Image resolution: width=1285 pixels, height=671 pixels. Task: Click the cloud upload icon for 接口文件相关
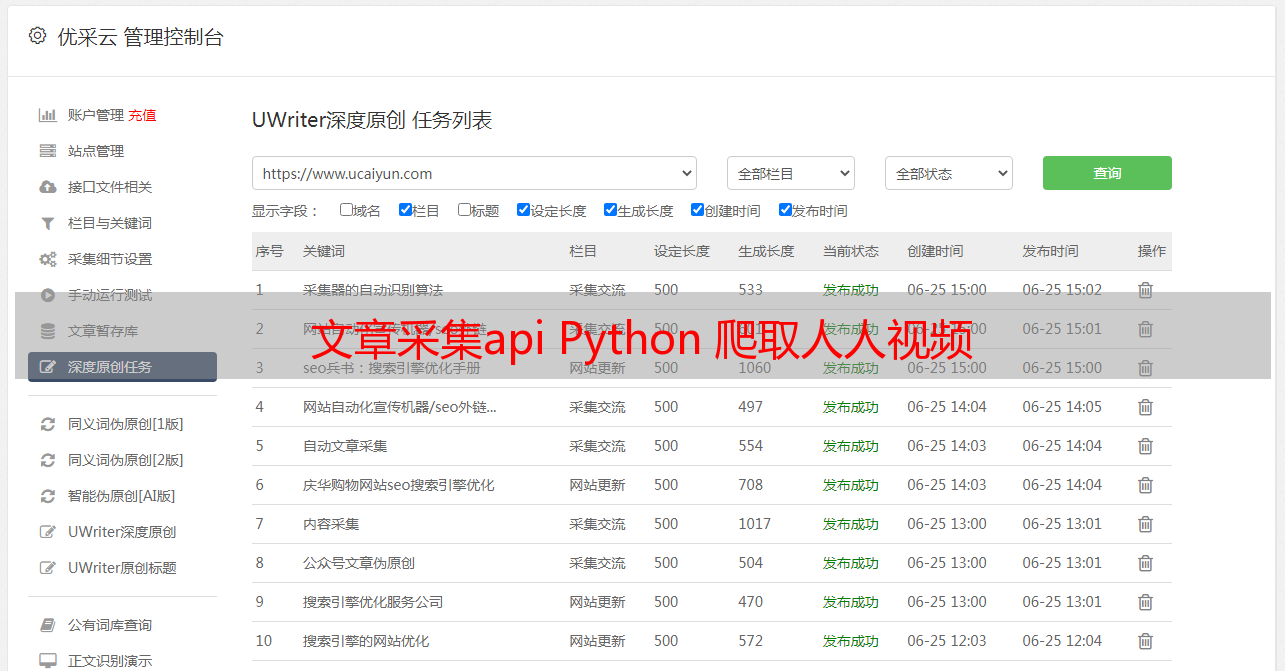pyautogui.click(x=47, y=187)
